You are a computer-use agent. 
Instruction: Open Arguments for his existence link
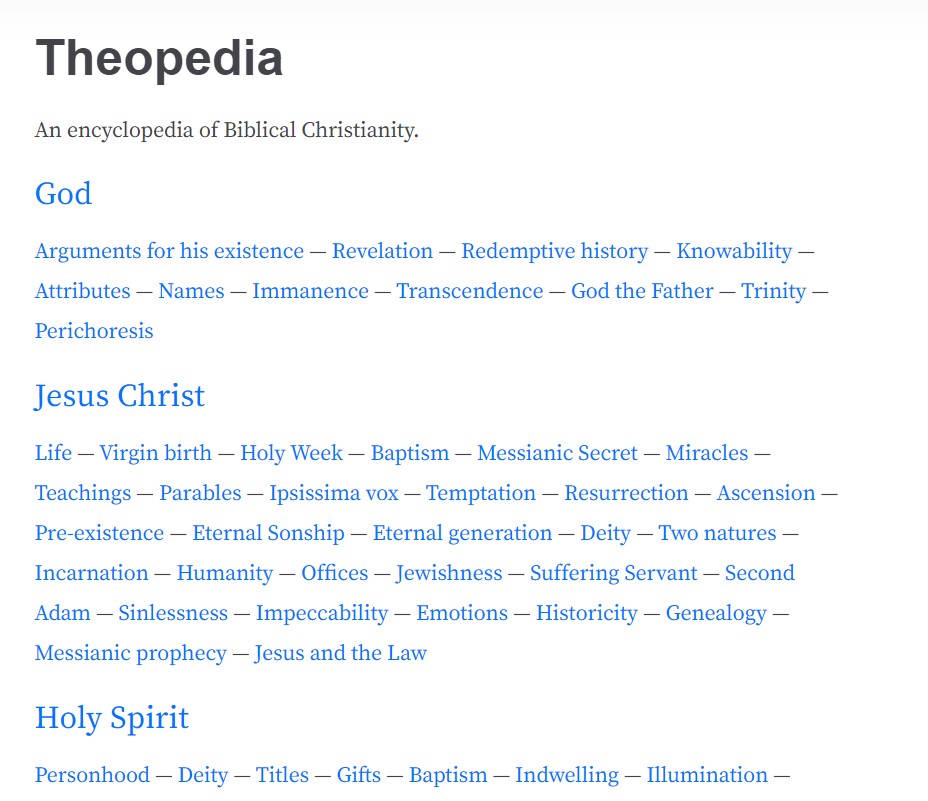pyautogui.click(x=169, y=251)
